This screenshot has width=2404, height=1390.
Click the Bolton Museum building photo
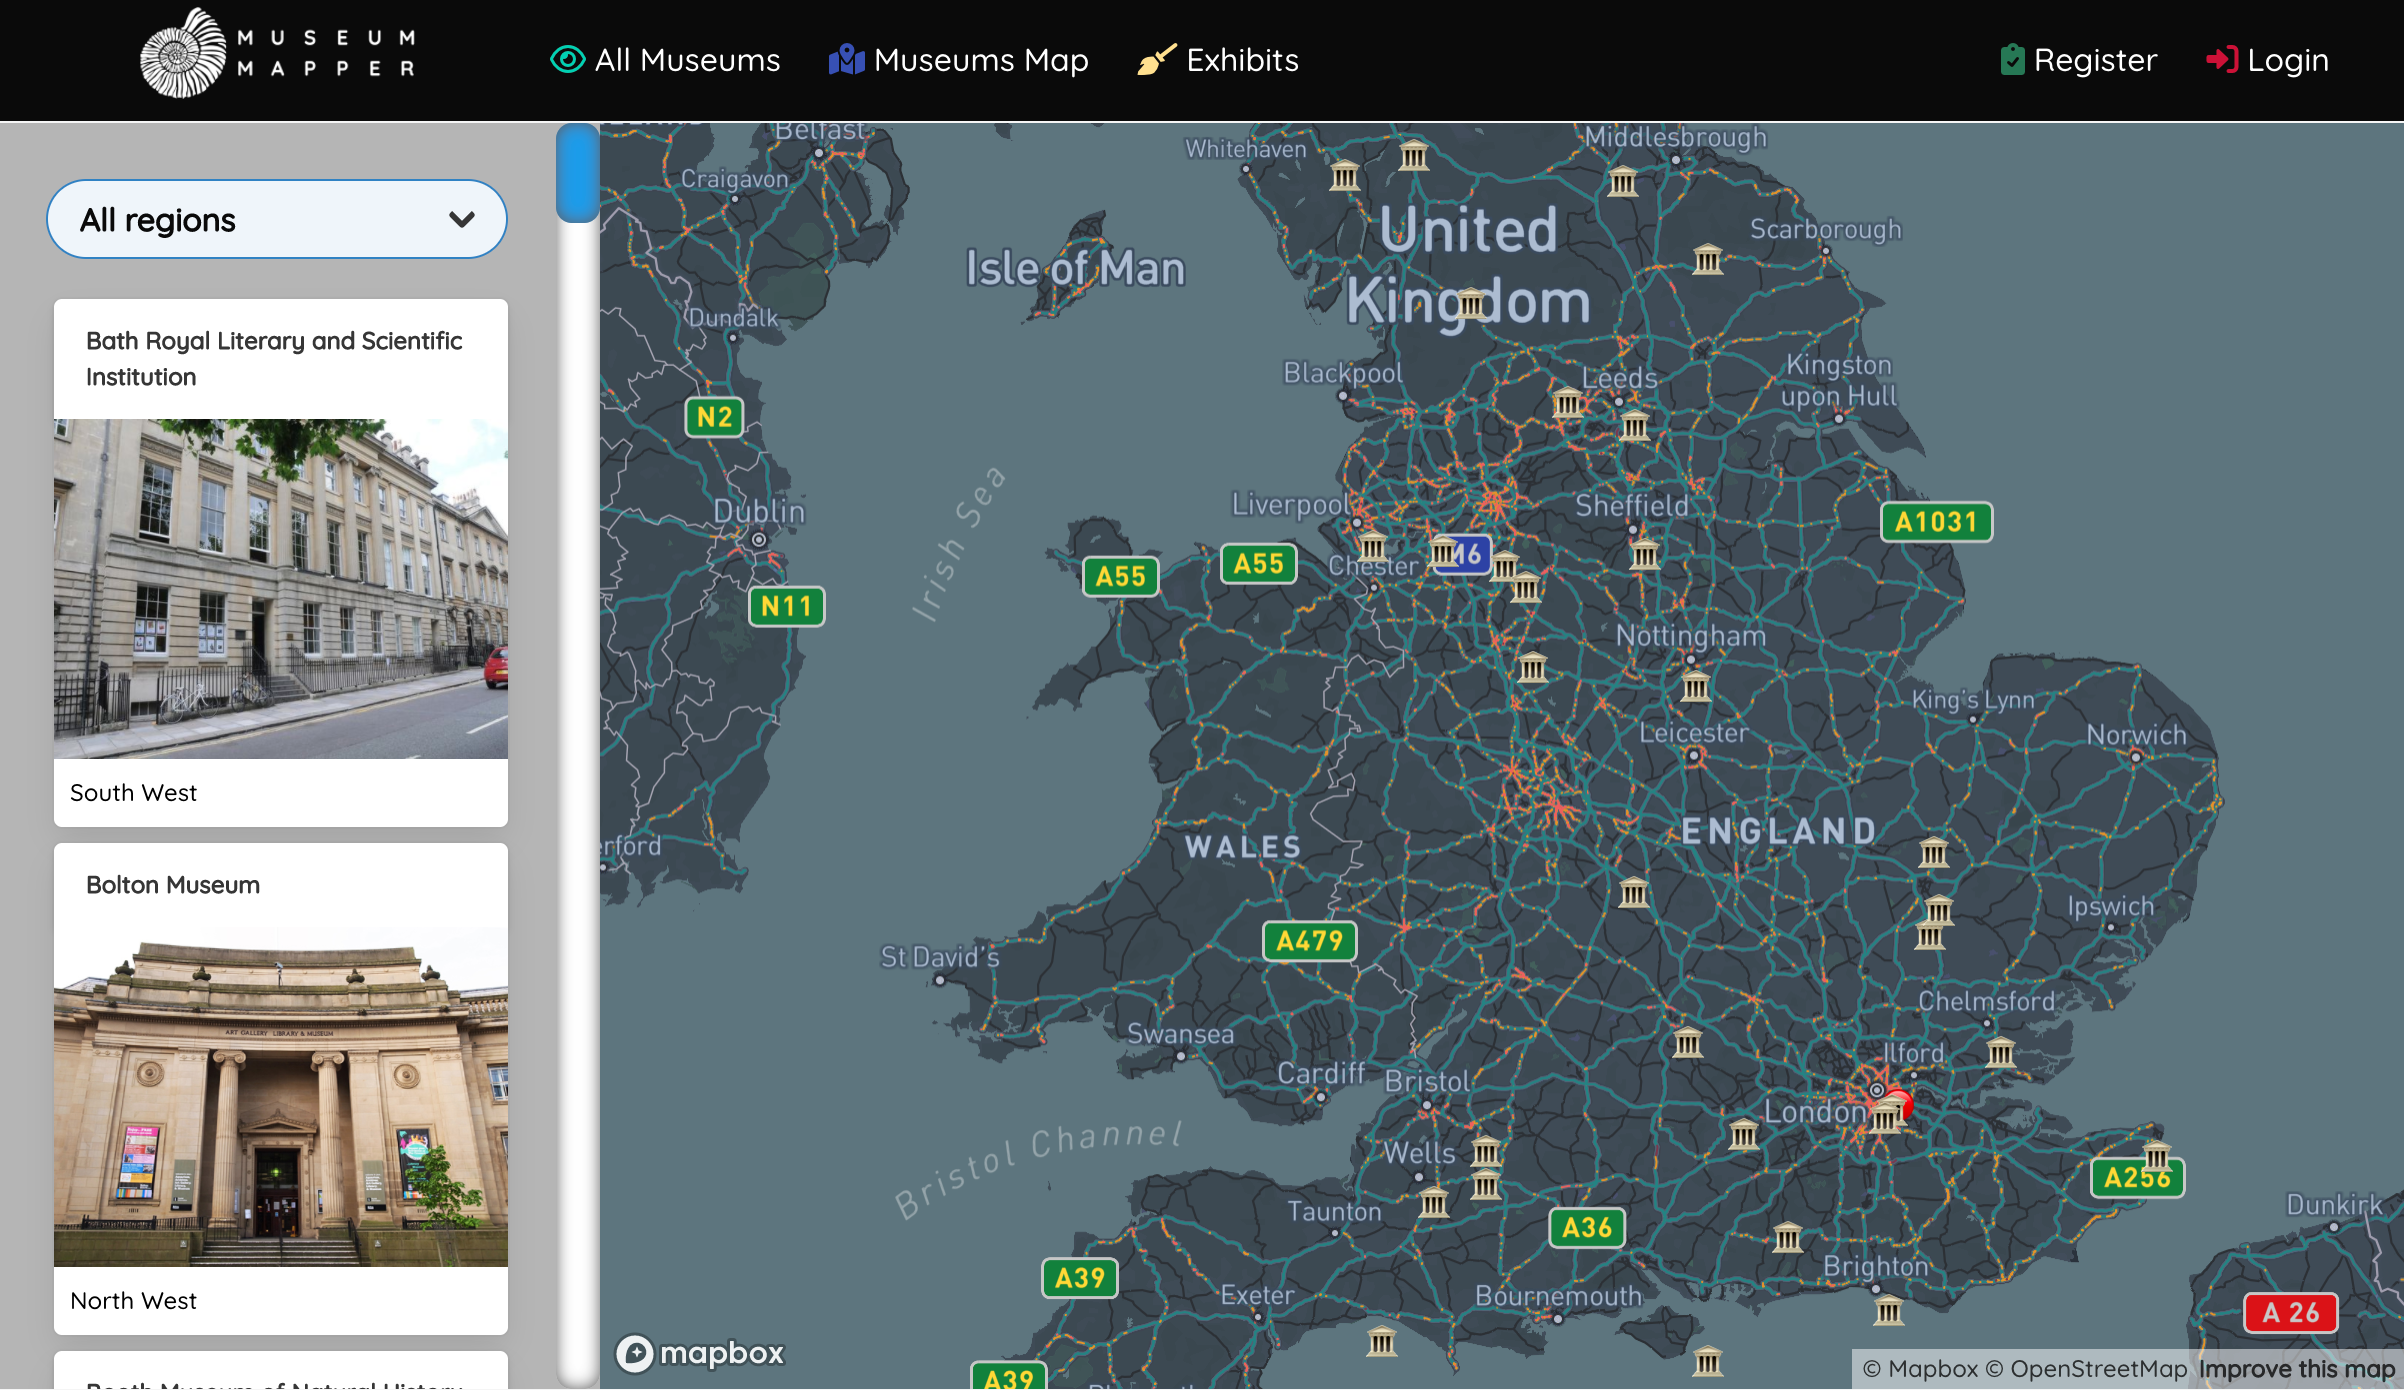point(281,1097)
